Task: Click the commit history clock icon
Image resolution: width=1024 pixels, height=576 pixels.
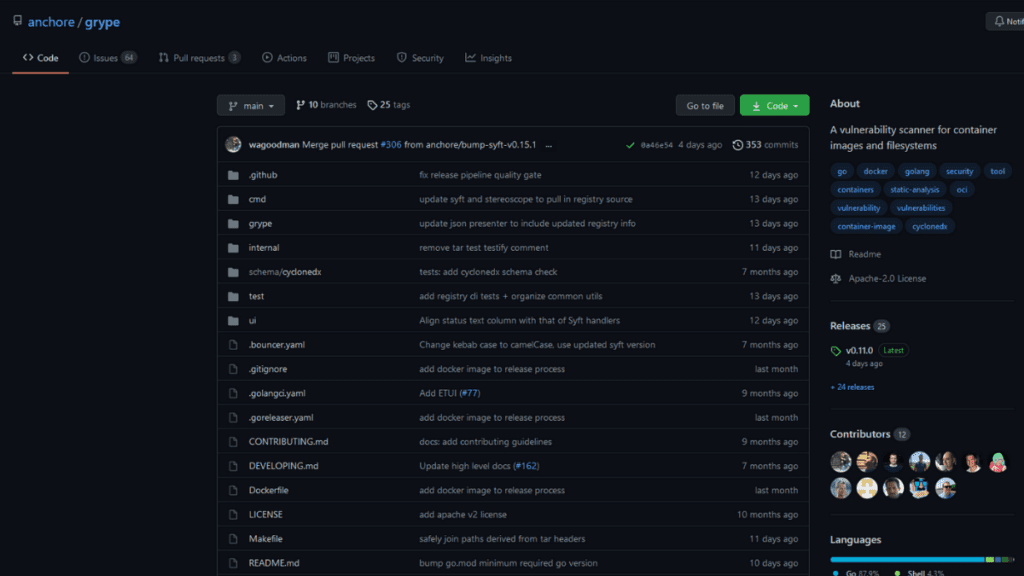Action: 737,145
